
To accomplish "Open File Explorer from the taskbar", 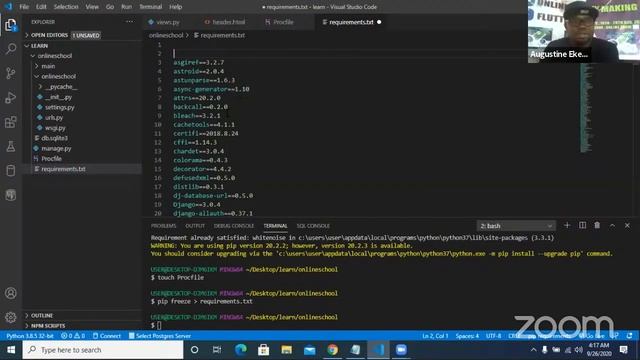I will pos(287,350).
